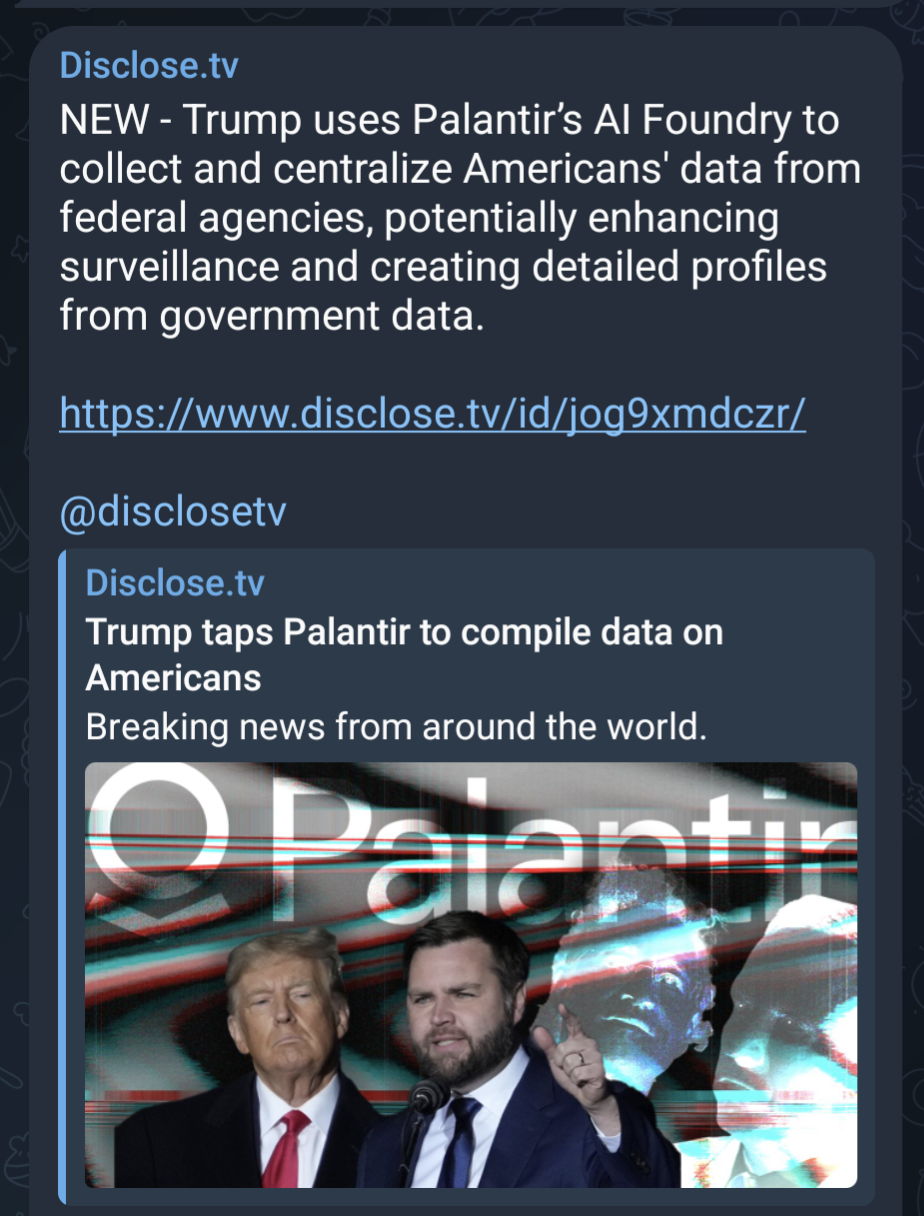Viewport: 924px width, 1216px height.
Task: Click the microphone in the preview photo
Action: pyautogui.click(x=427, y=1098)
